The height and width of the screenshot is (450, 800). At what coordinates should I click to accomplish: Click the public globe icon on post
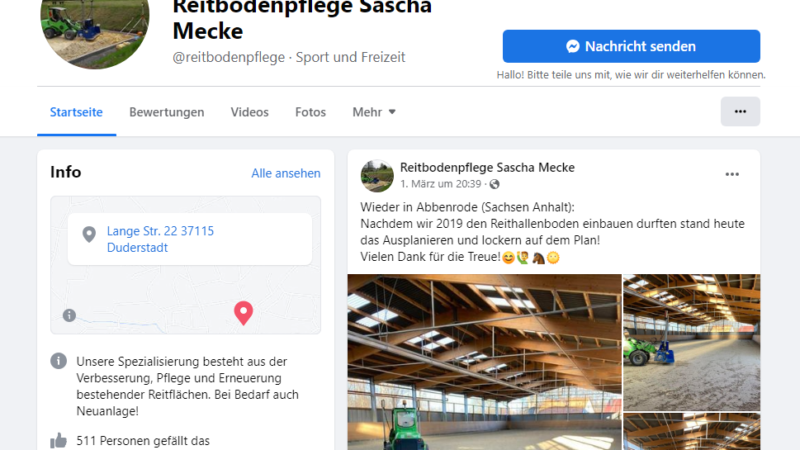pos(494,184)
